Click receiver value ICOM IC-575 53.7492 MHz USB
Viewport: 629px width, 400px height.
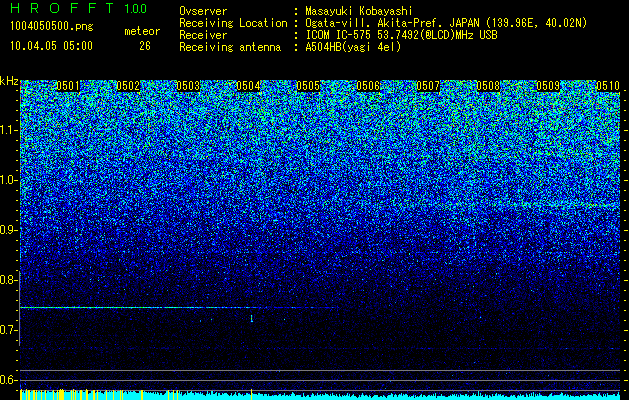tap(401, 35)
